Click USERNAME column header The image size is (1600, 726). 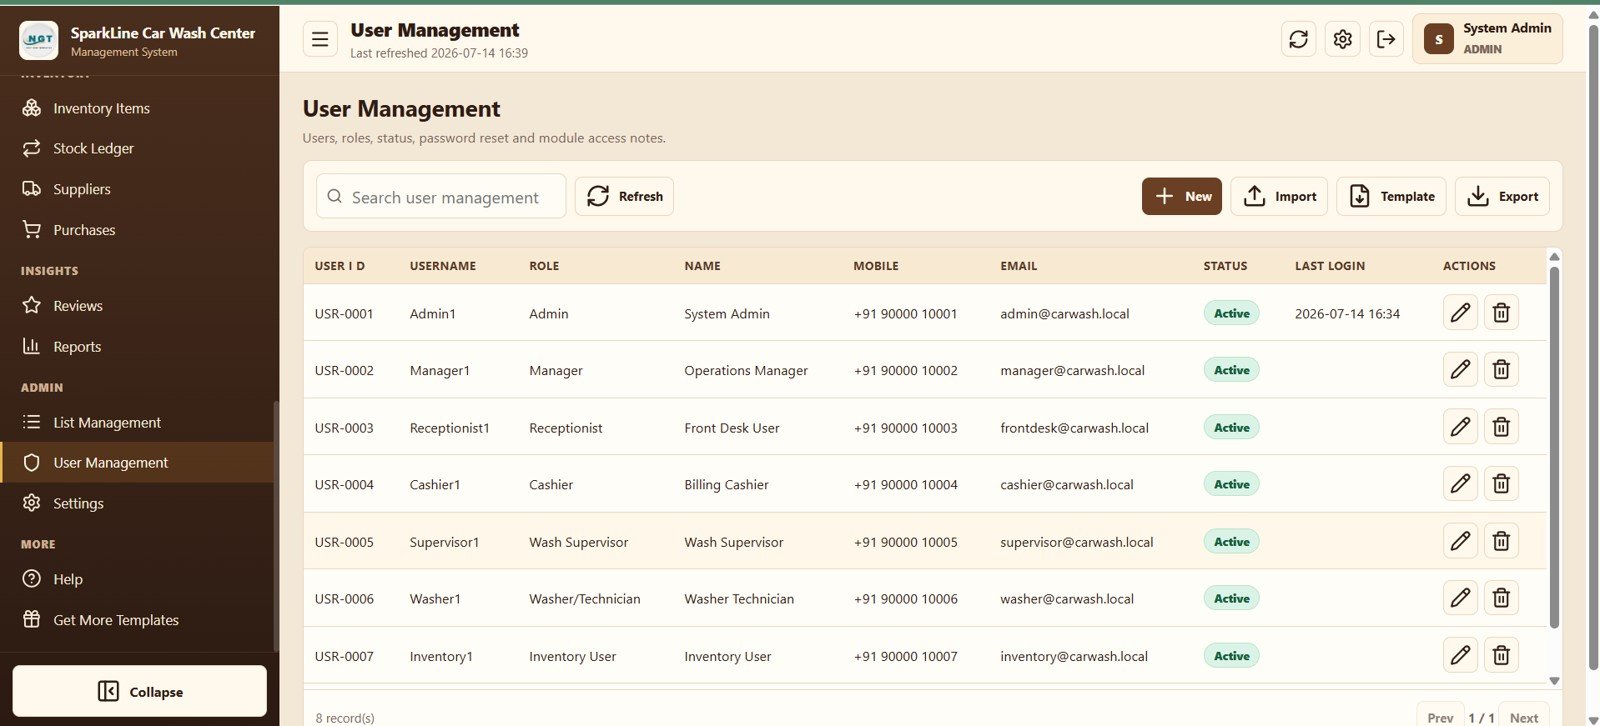[443, 266]
